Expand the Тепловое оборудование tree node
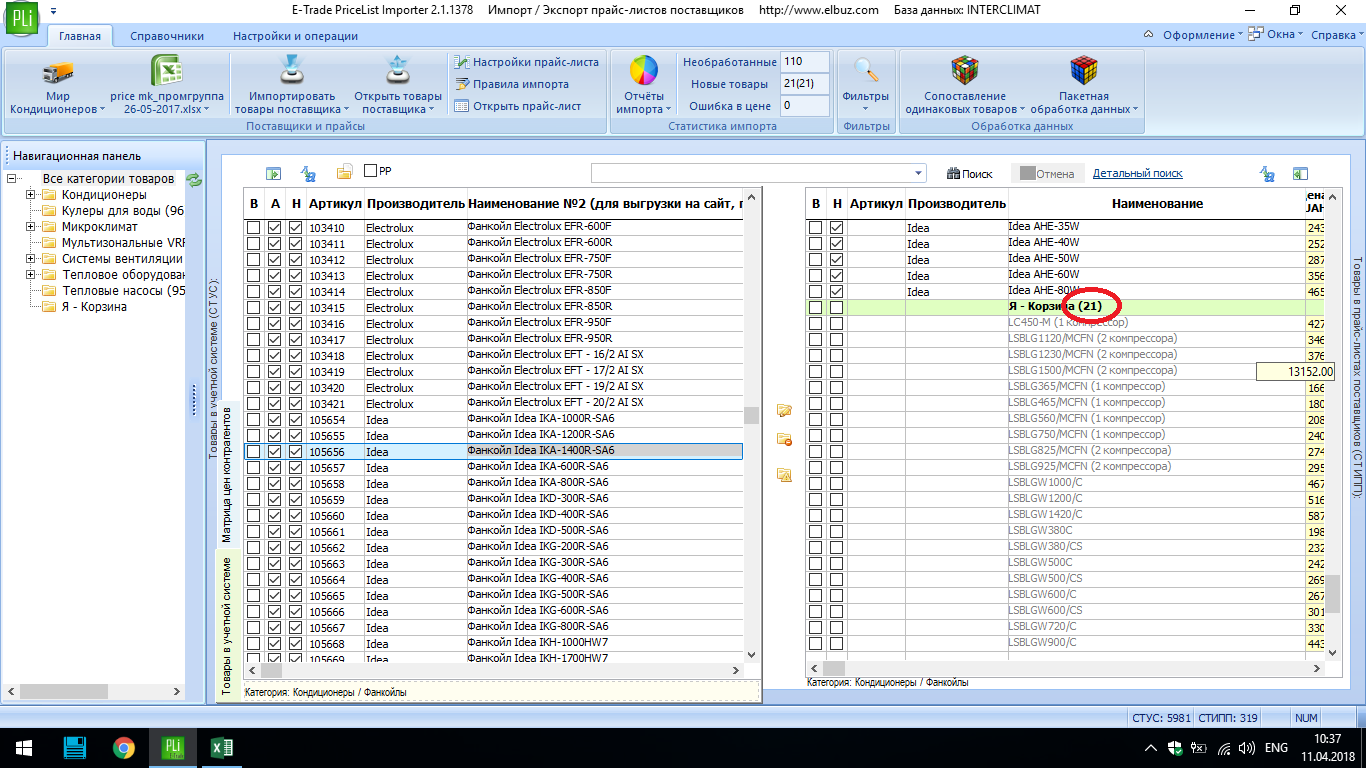 click(x=31, y=275)
